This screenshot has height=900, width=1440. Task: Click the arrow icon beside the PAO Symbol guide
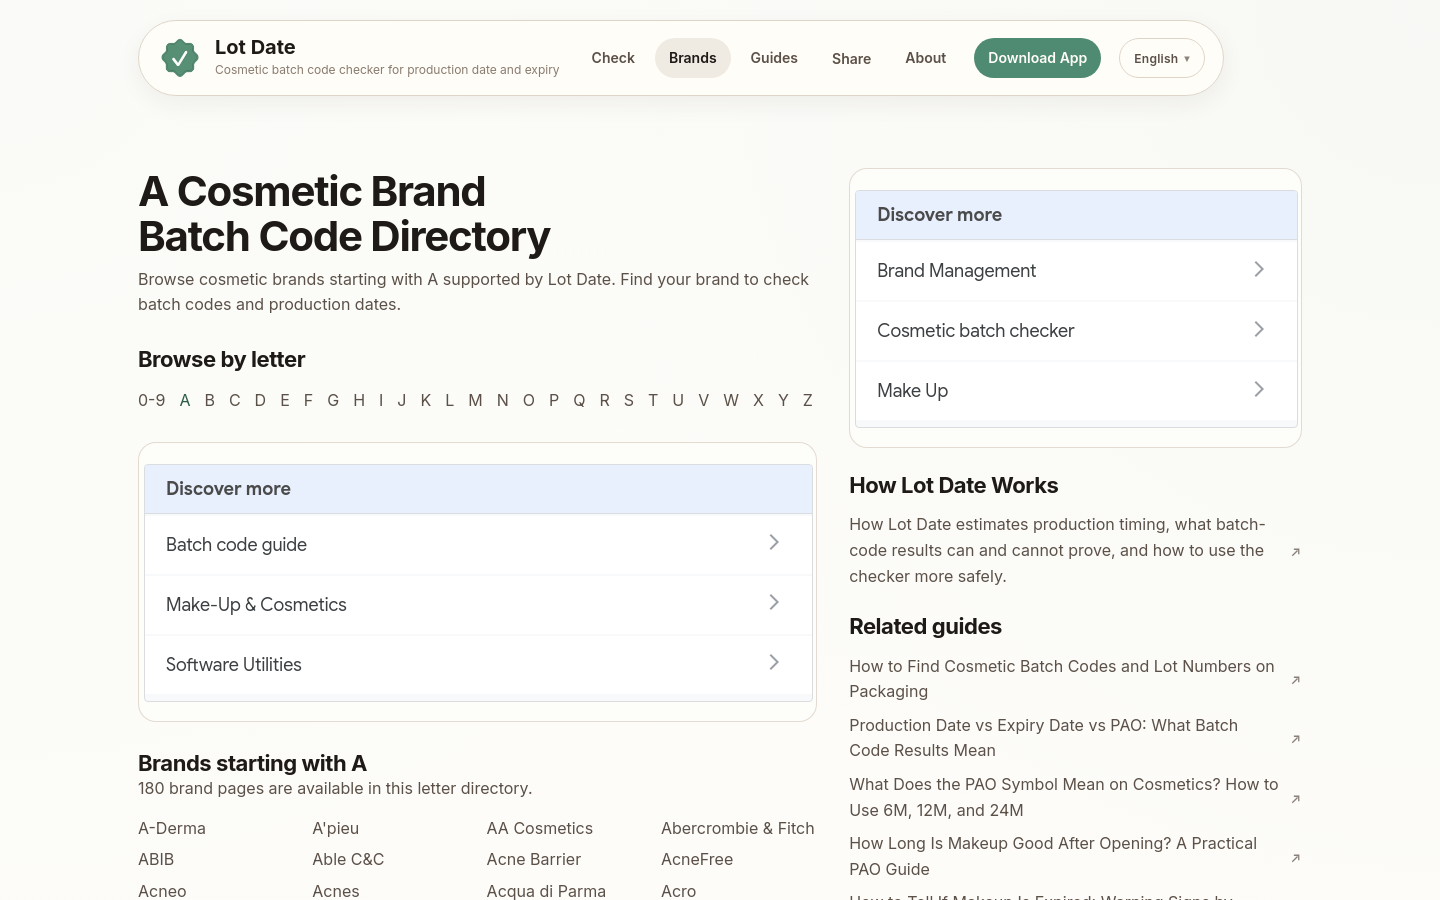coord(1296,799)
